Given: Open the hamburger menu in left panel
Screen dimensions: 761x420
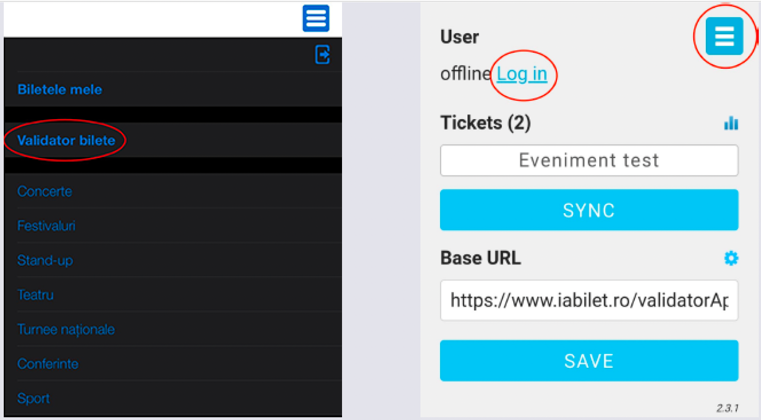Looking at the screenshot, I should [x=316, y=18].
